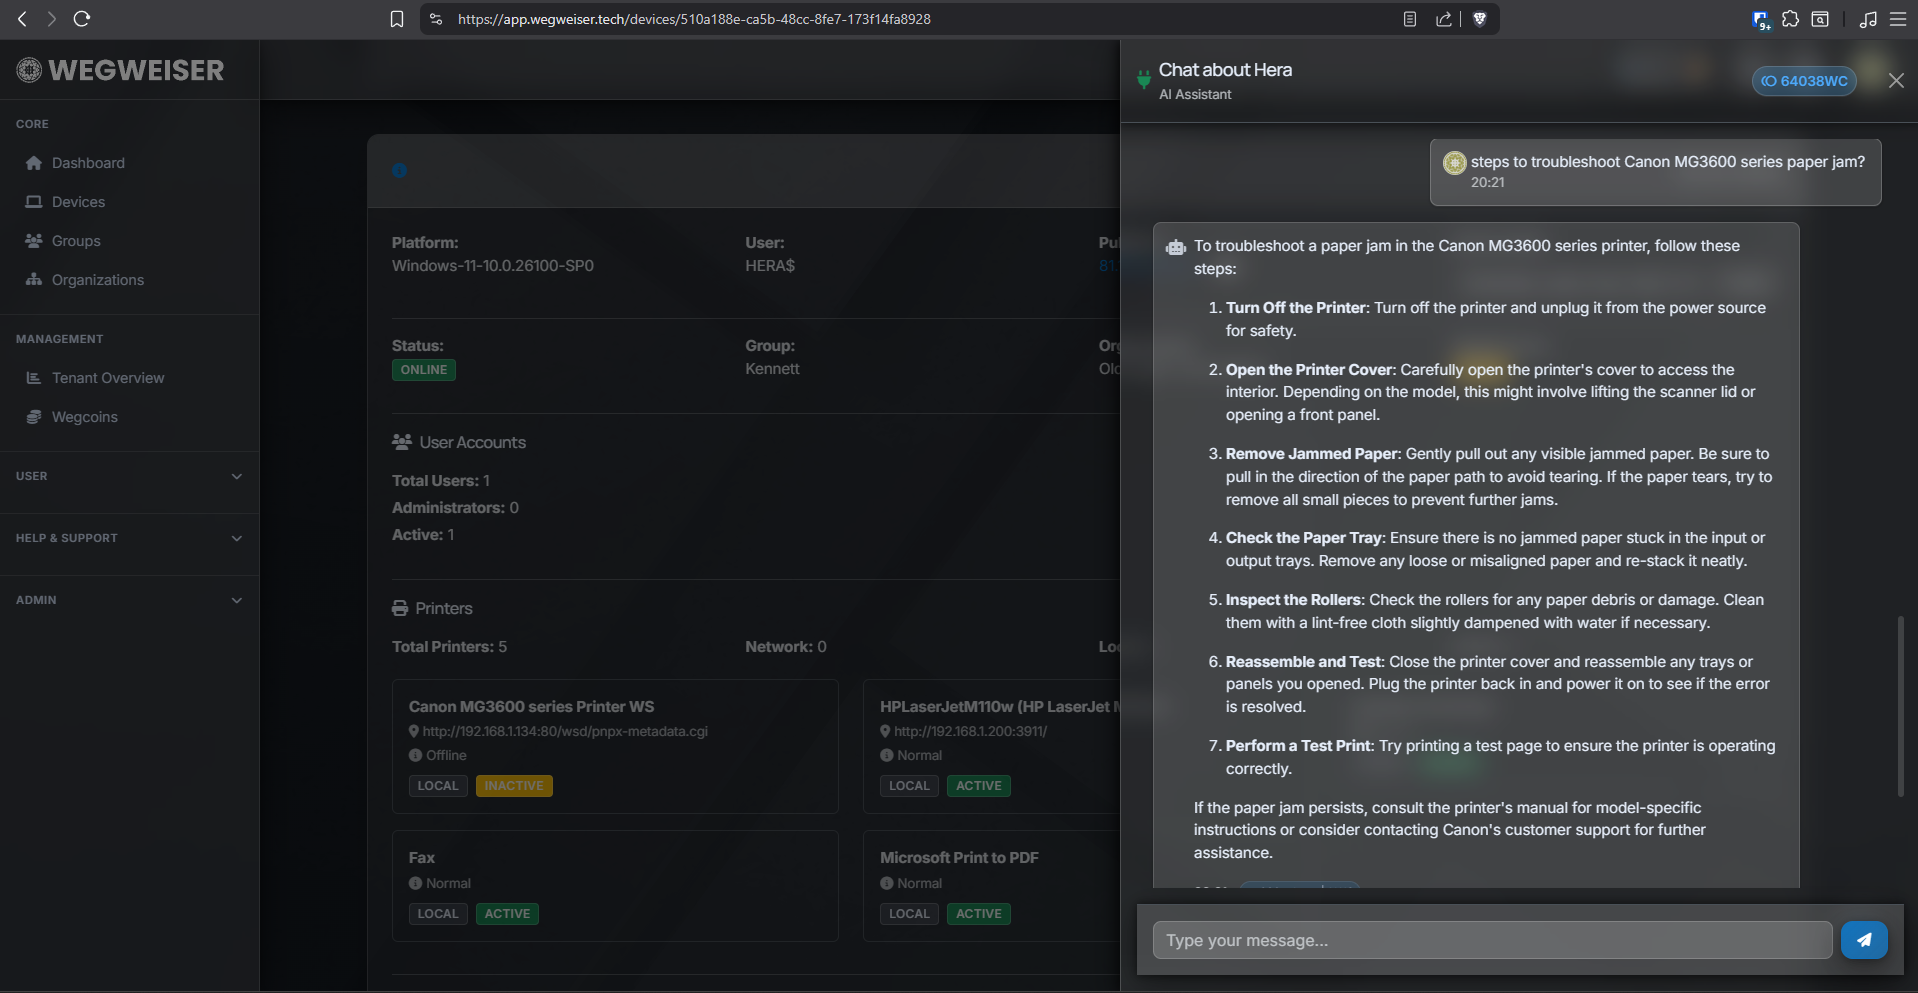The height and width of the screenshot is (993, 1918).
Task: Open the Brave shields icon
Action: point(1480,19)
